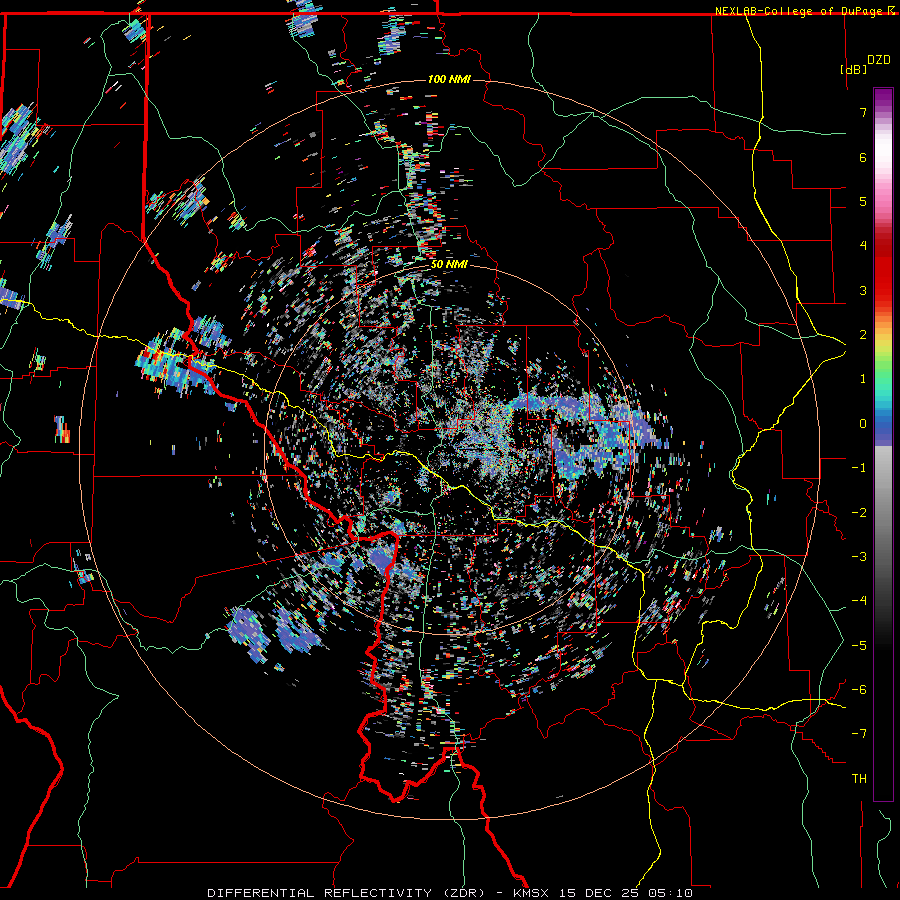Click the '-7' scale label
900x900 pixels.
point(859,734)
